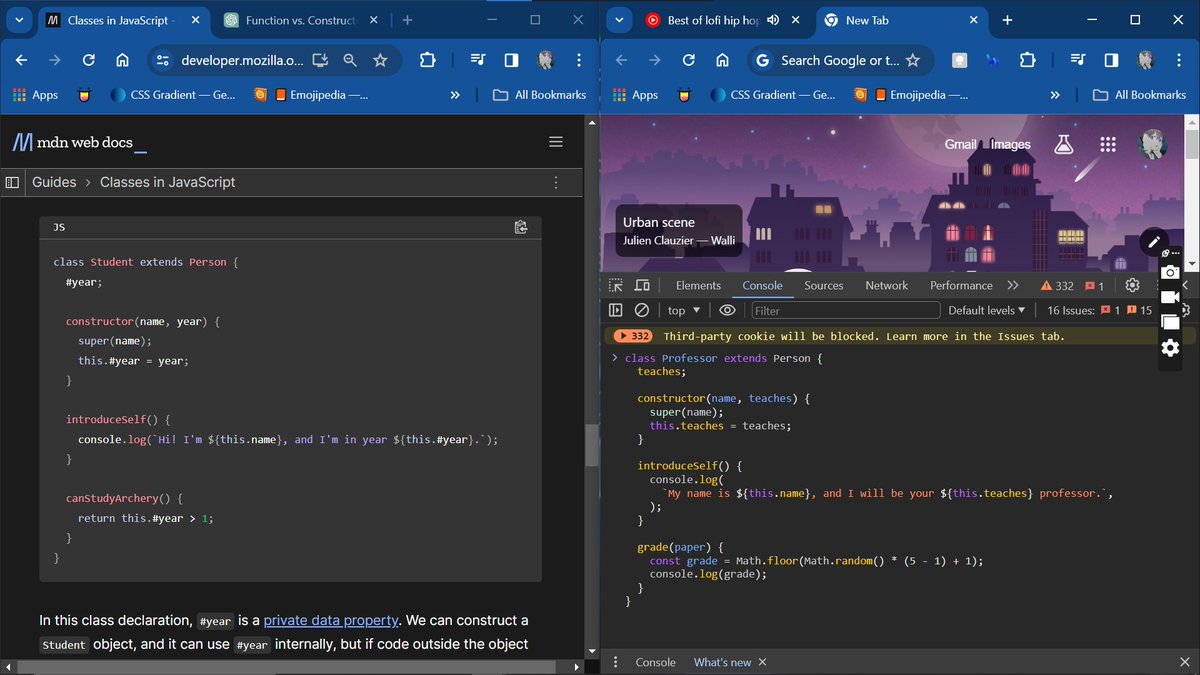1200x675 pixels.
Task: Toggle DevTools device toolbar
Action: 642,285
